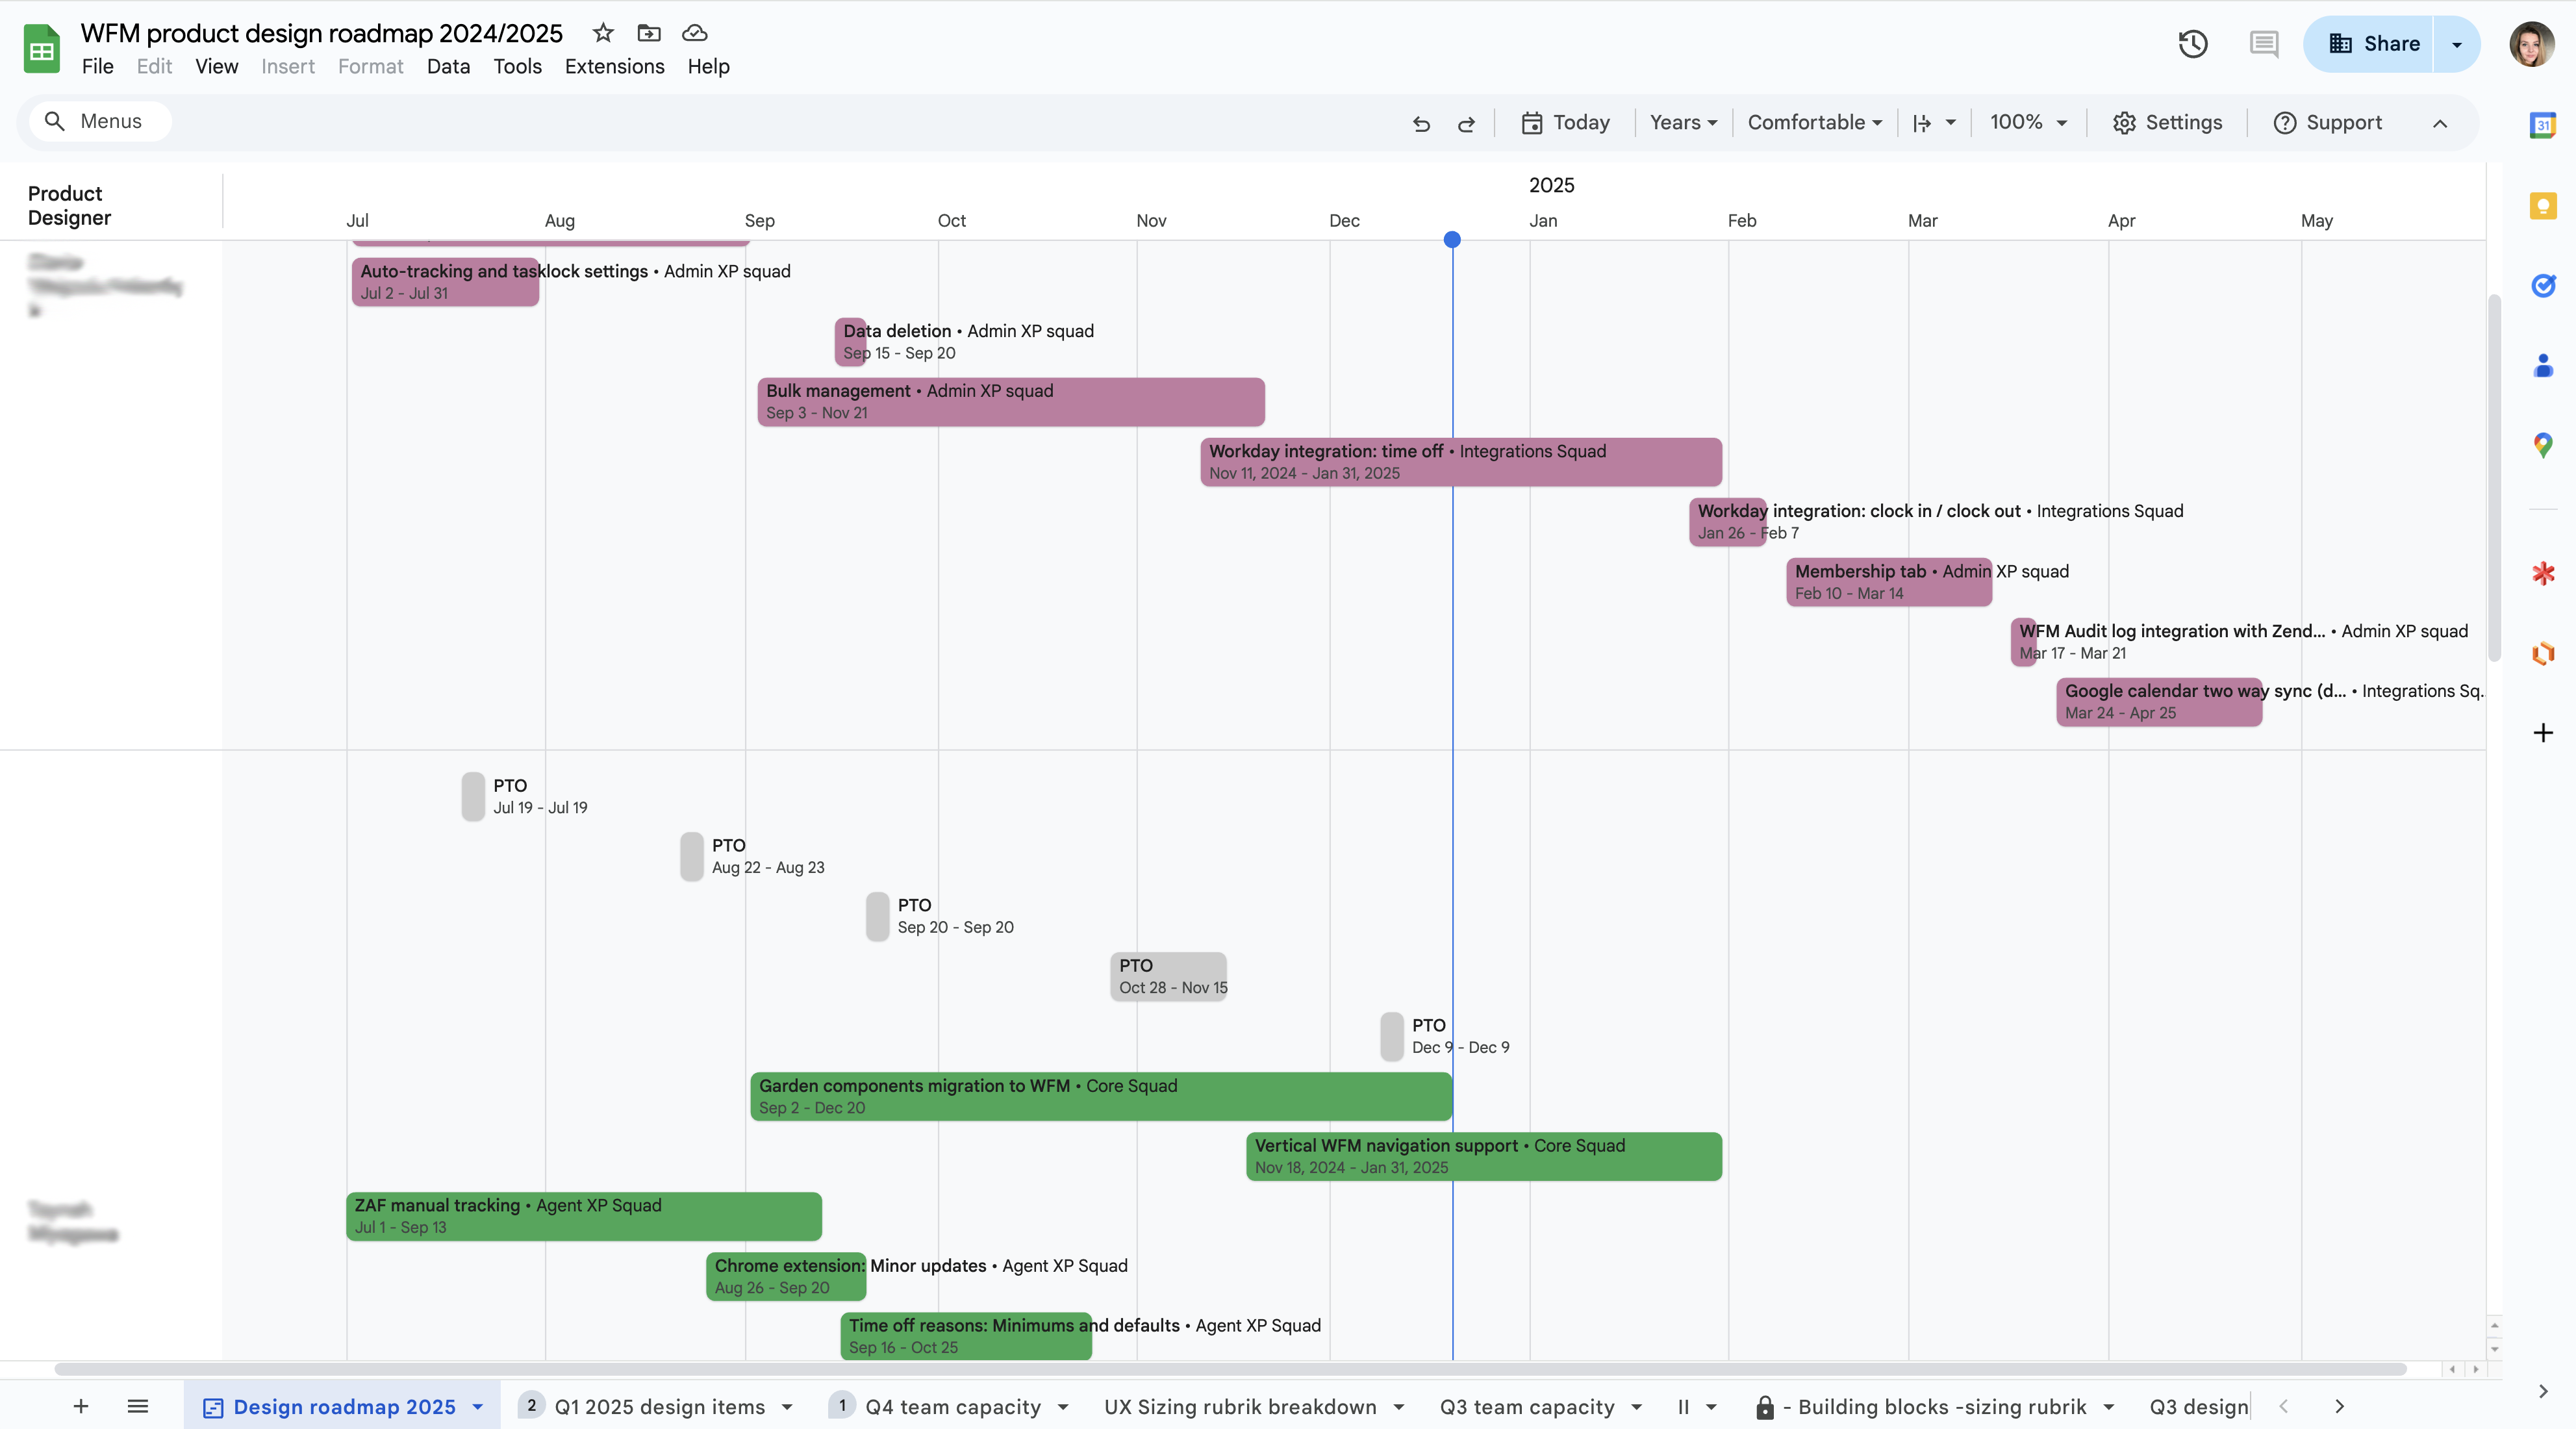The height and width of the screenshot is (1429, 2576).
Task: Add a new sheet
Action: click(81, 1406)
